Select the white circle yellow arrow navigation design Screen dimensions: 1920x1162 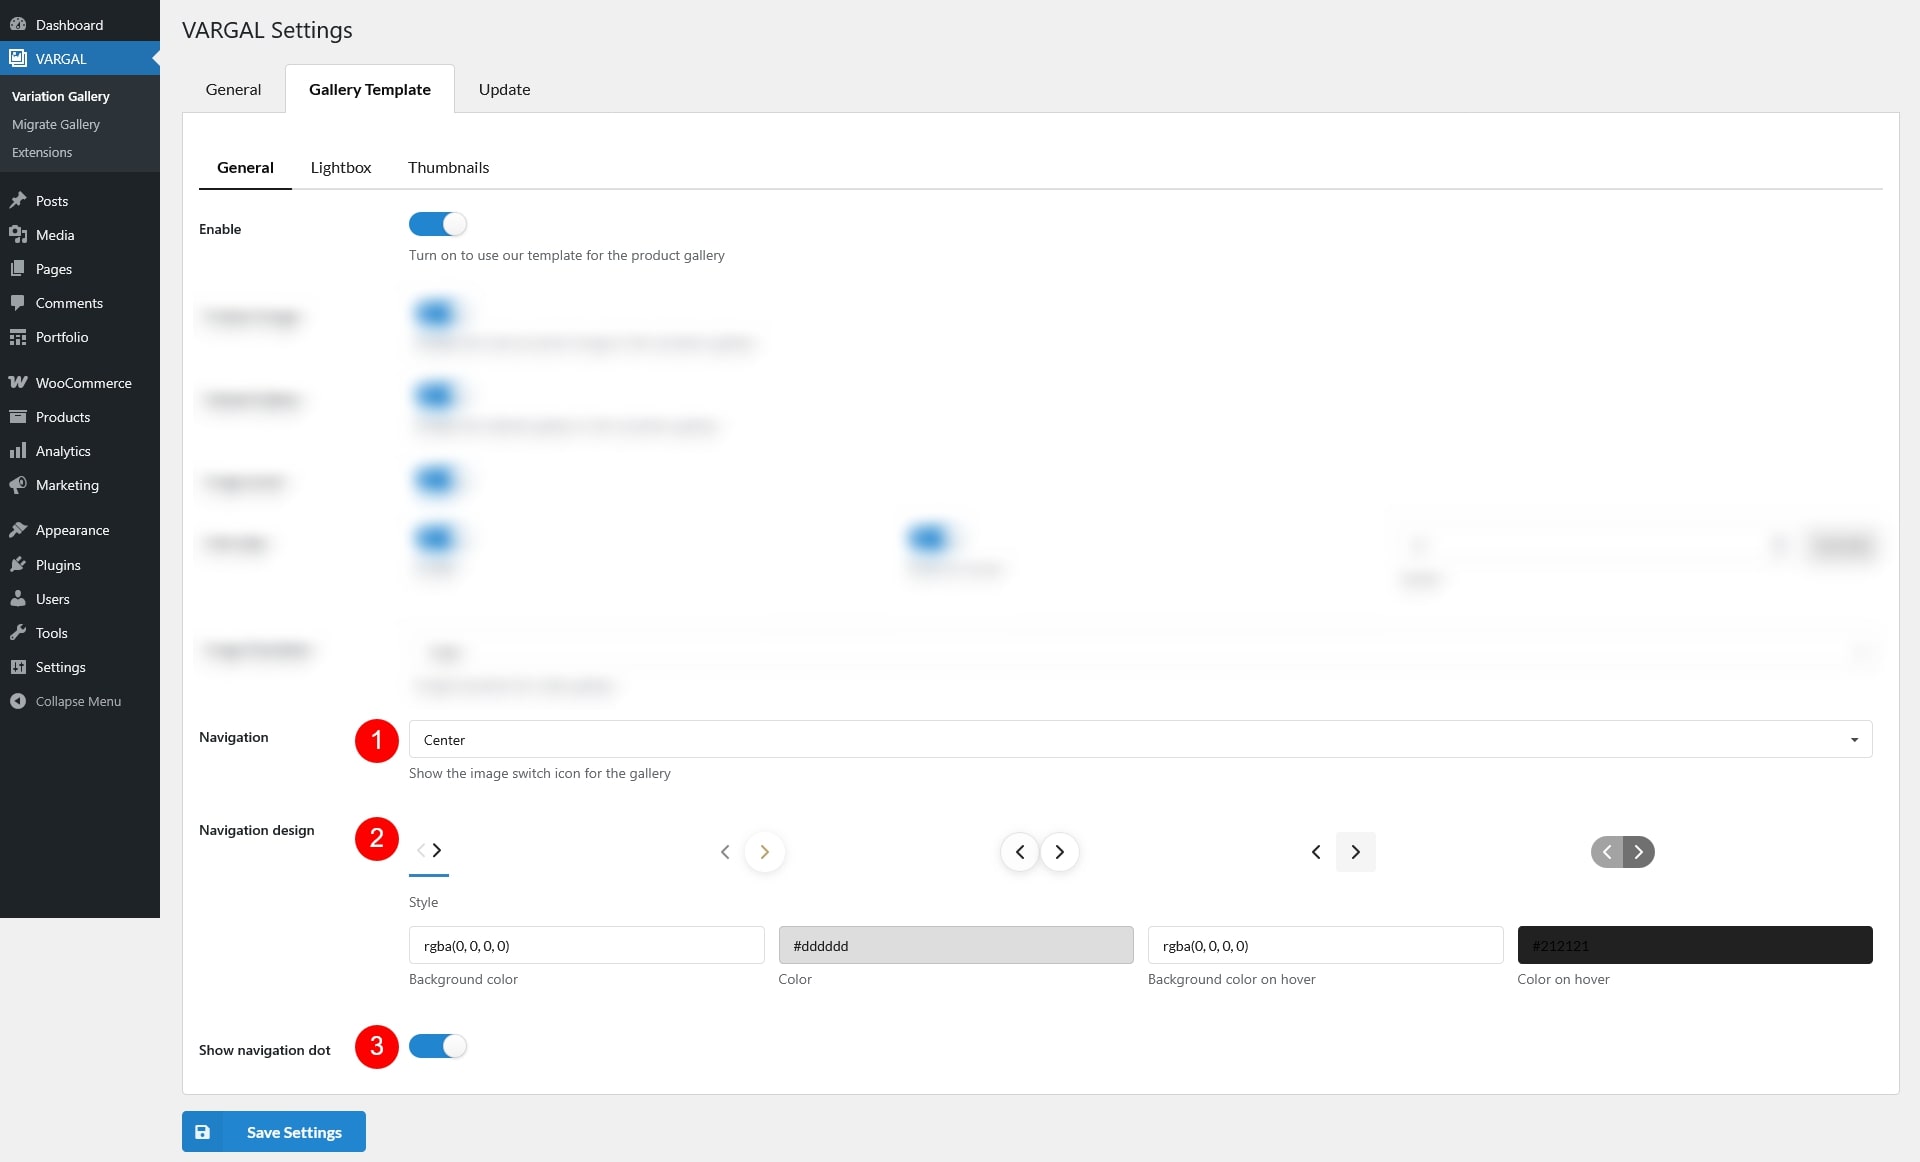coord(745,852)
